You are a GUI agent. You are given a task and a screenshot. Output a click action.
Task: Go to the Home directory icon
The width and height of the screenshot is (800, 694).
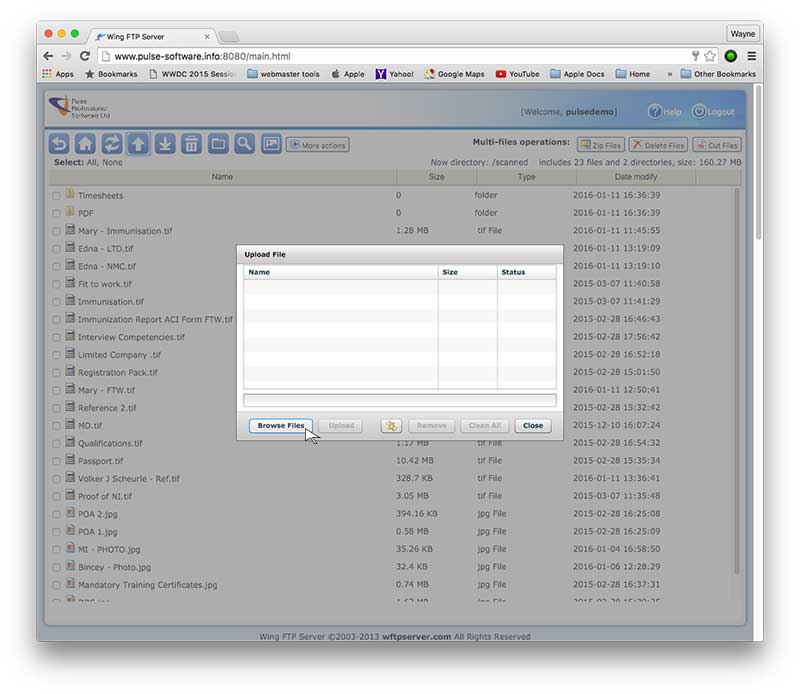coord(86,144)
